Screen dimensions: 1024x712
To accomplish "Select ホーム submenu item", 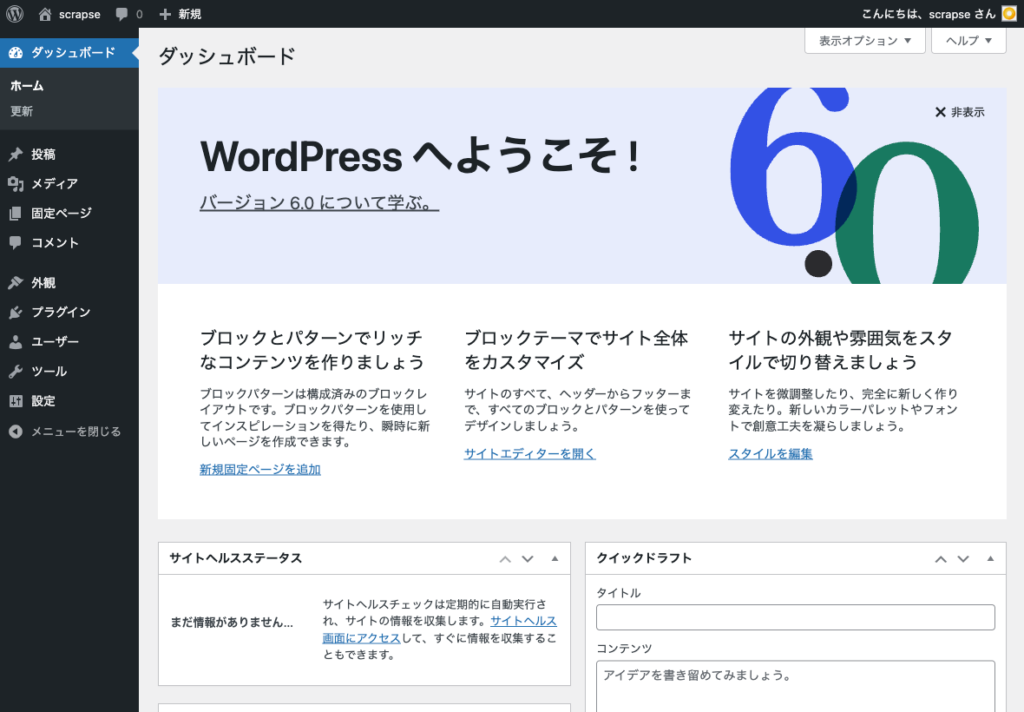I will click(27, 86).
